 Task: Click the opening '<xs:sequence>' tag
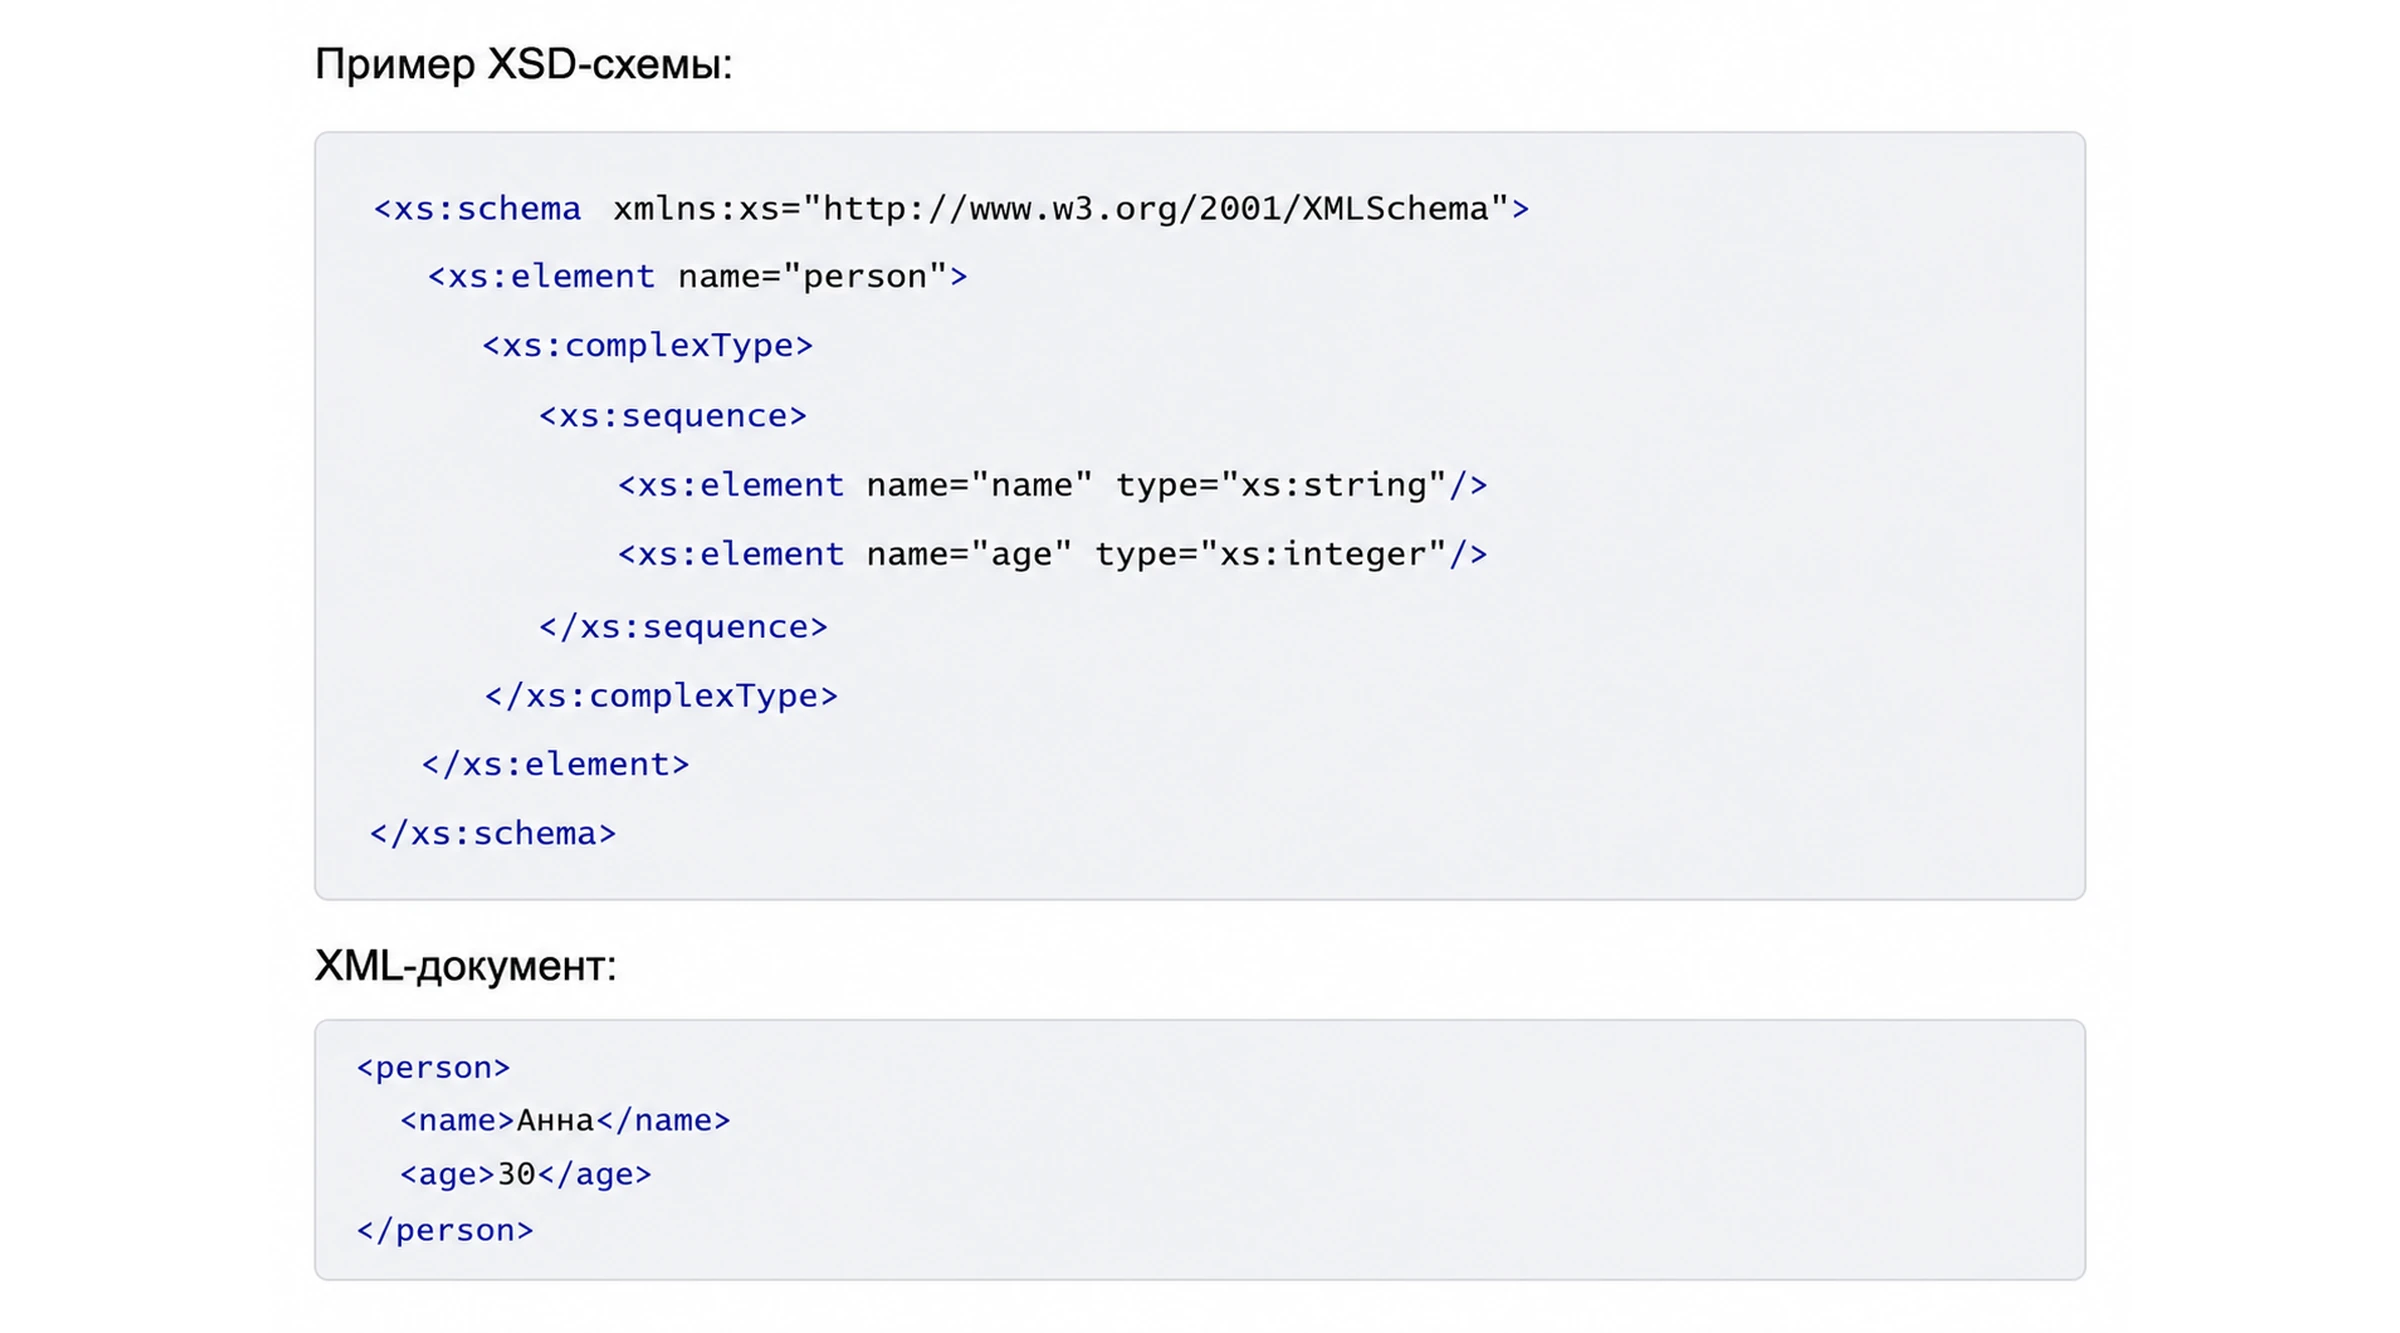(673, 415)
